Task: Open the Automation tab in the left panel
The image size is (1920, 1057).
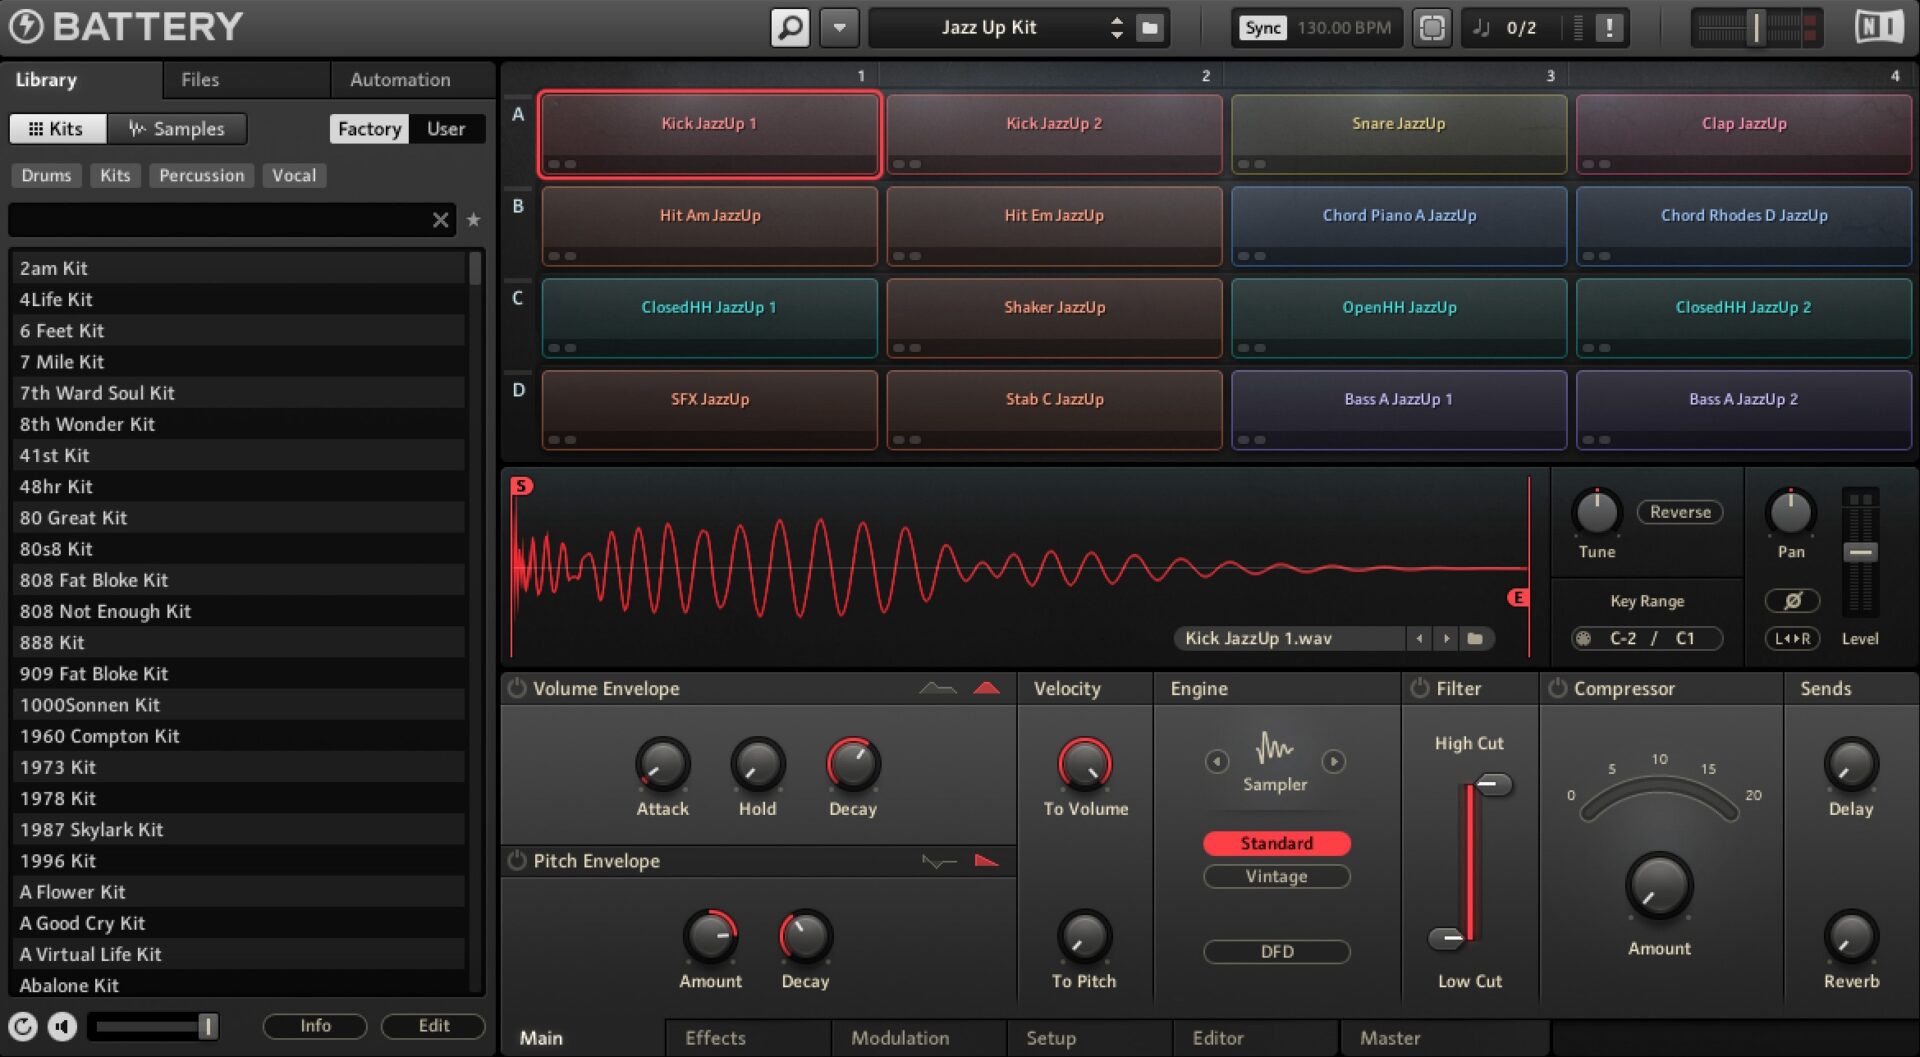Action: [x=399, y=80]
